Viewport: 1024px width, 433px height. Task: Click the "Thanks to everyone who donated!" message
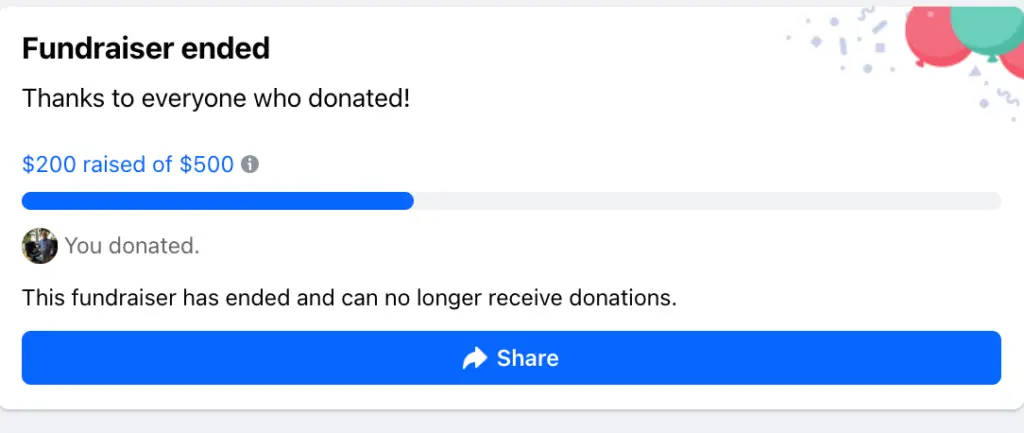coord(216,99)
